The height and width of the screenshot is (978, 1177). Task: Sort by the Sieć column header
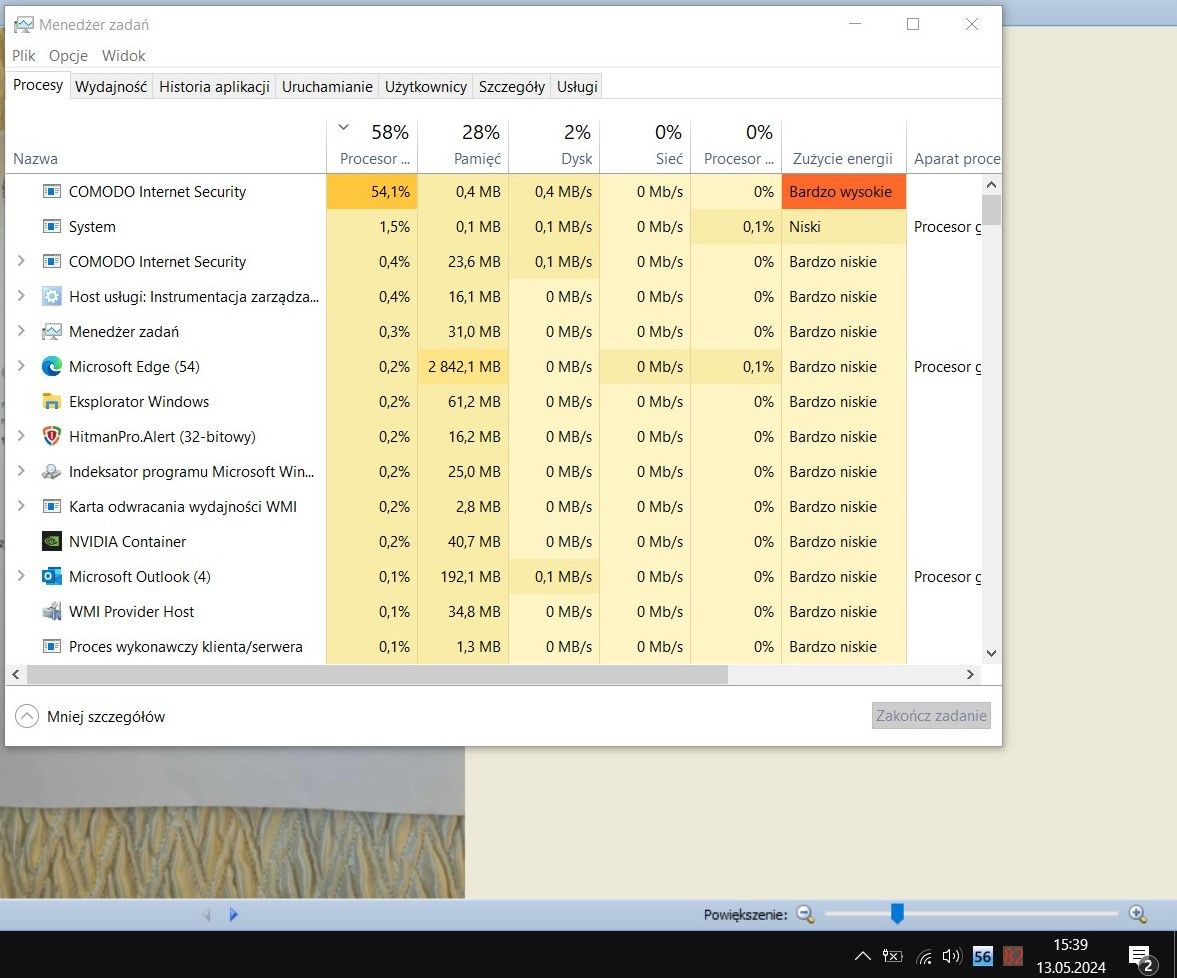pyautogui.click(x=645, y=146)
